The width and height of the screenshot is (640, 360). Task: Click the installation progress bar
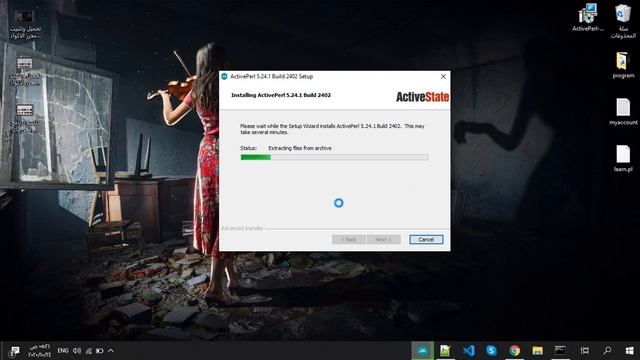pyautogui.click(x=334, y=157)
